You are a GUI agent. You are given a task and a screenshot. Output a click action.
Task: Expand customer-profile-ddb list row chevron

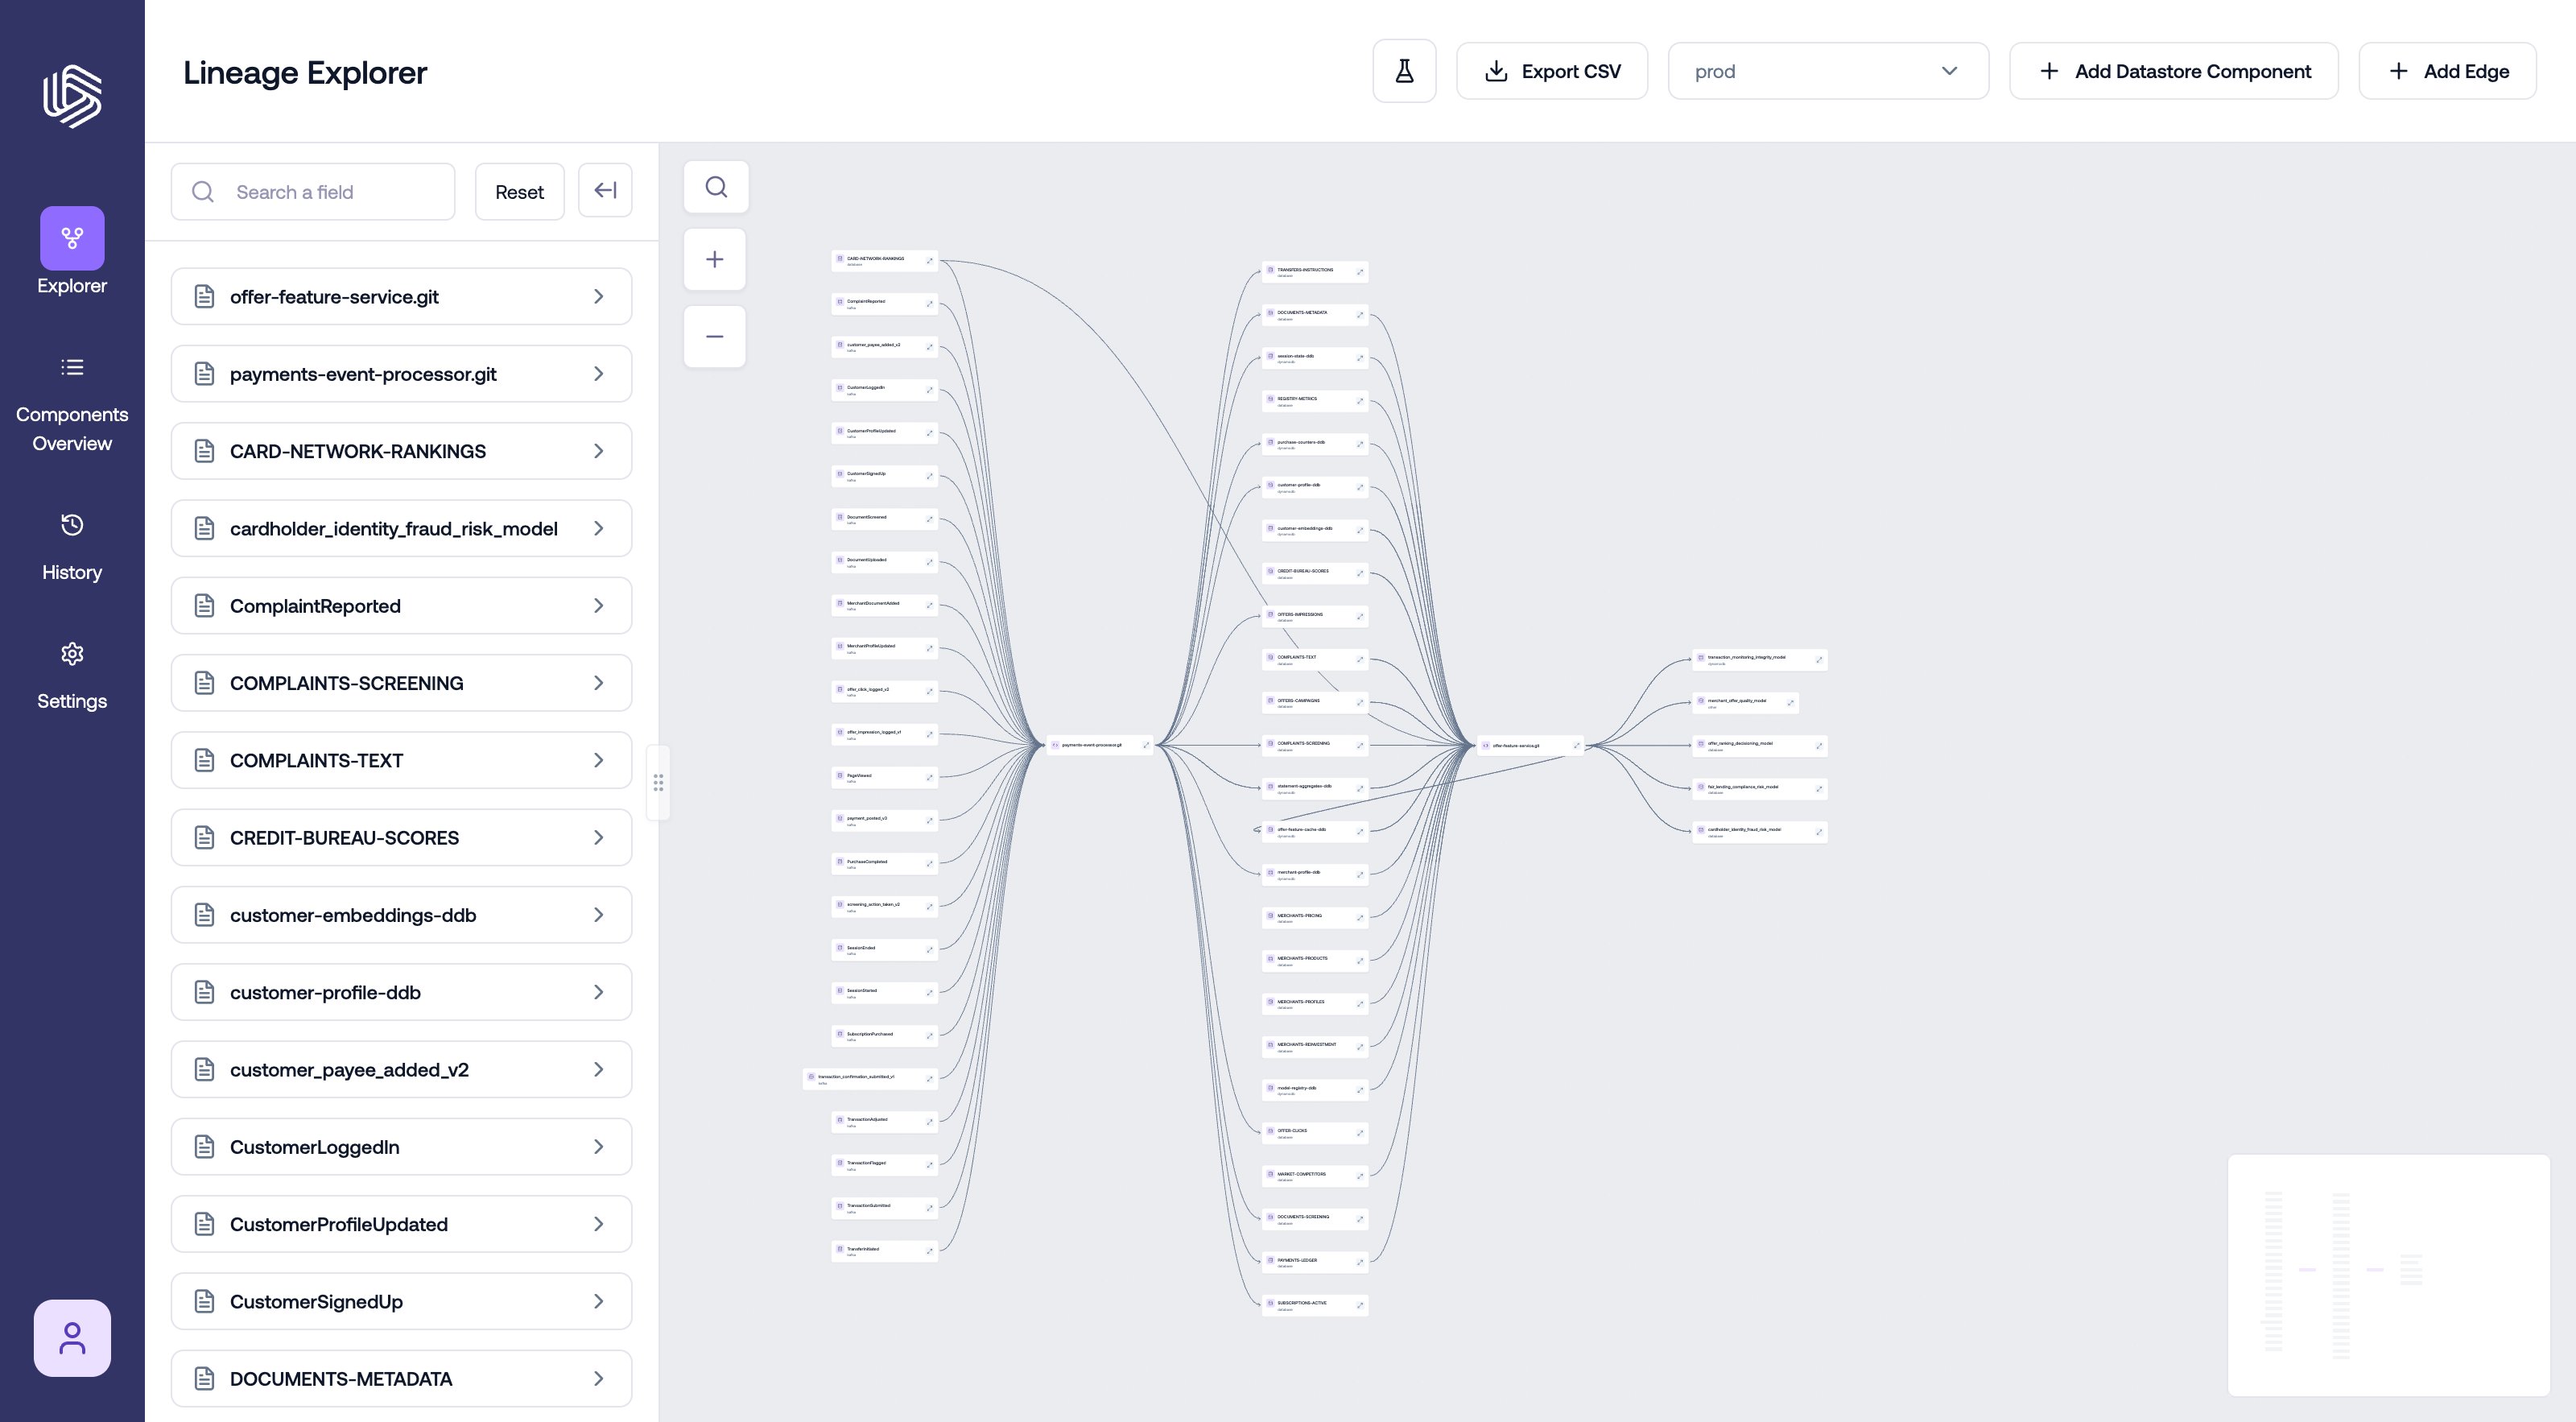[x=598, y=992]
